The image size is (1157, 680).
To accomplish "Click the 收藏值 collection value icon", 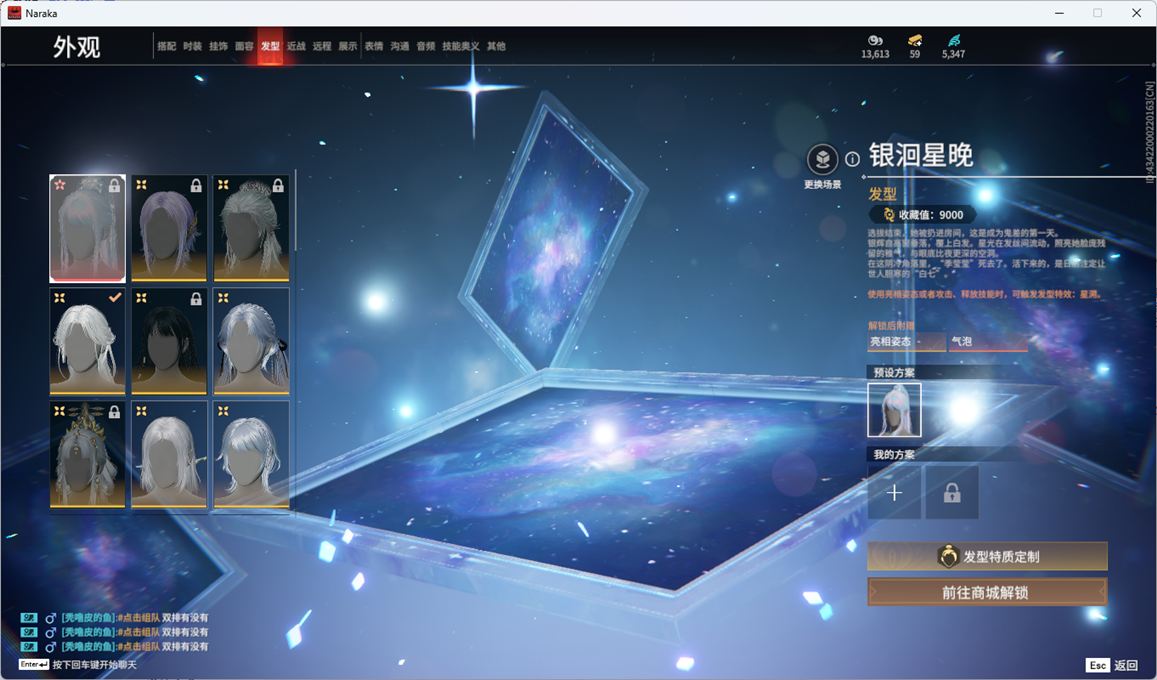I will 888,215.
